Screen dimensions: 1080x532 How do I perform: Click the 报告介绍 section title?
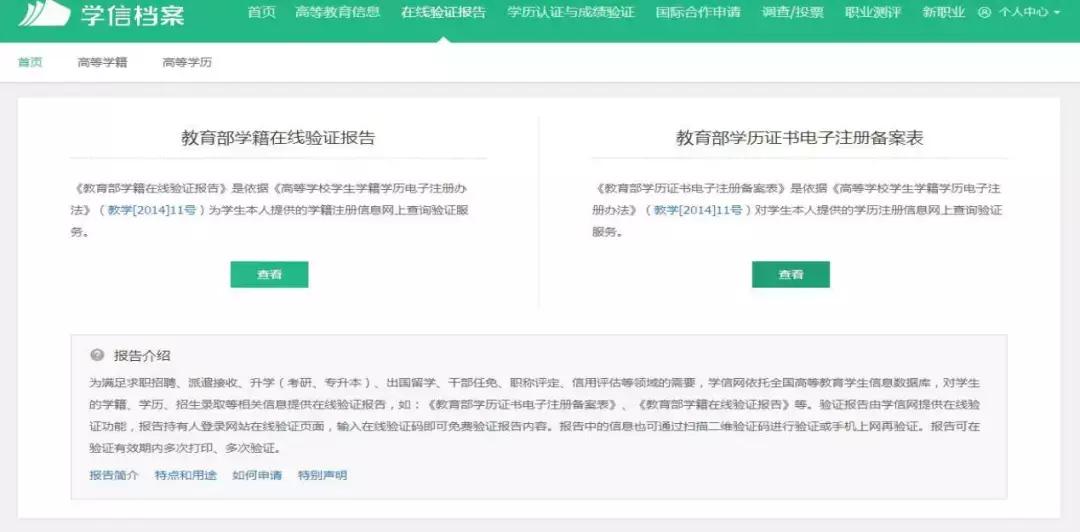[142, 356]
